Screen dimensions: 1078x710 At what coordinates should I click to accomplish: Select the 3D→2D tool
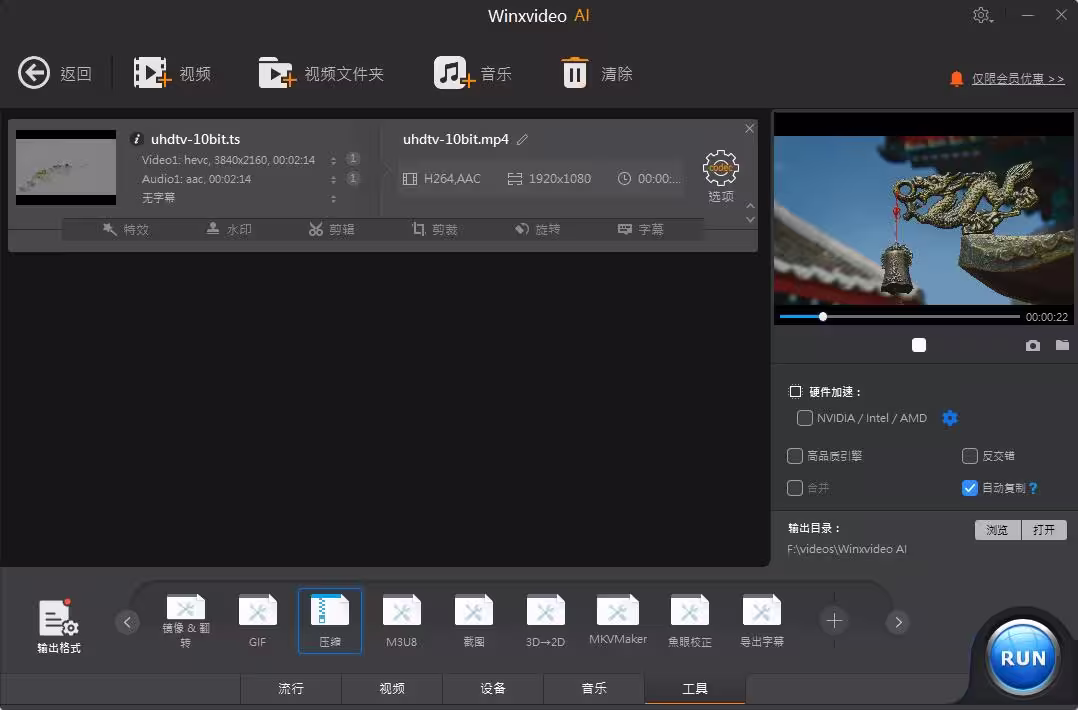coord(545,621)
